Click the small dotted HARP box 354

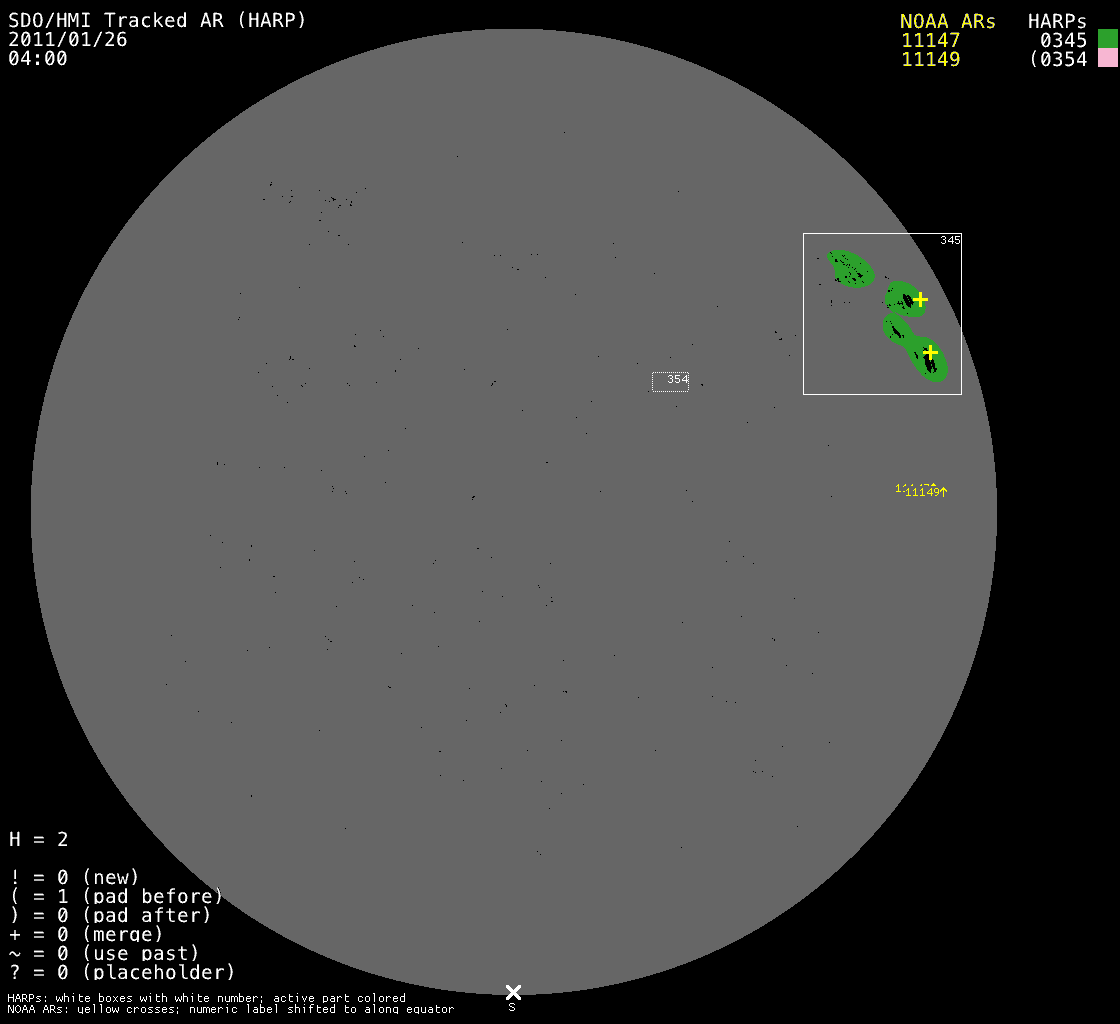[670, 381]
